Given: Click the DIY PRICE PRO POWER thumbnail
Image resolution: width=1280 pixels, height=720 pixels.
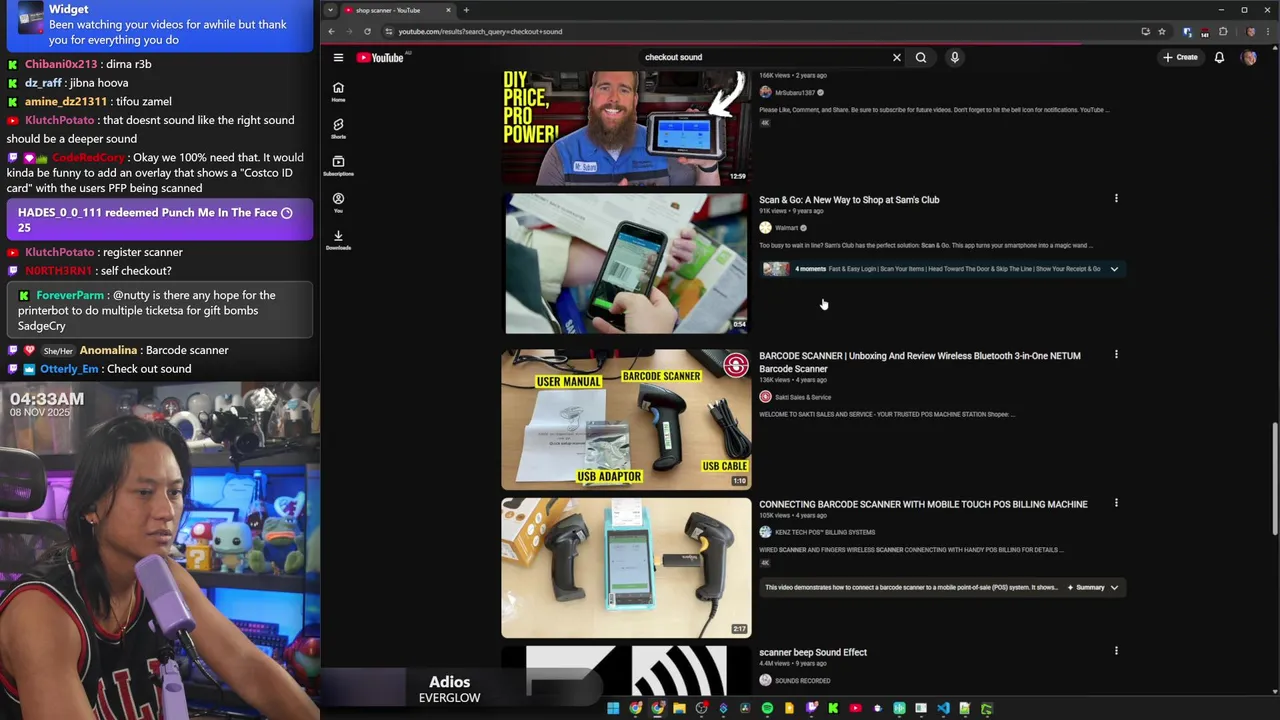Looking at the screenshot, I should click(626, 127).
